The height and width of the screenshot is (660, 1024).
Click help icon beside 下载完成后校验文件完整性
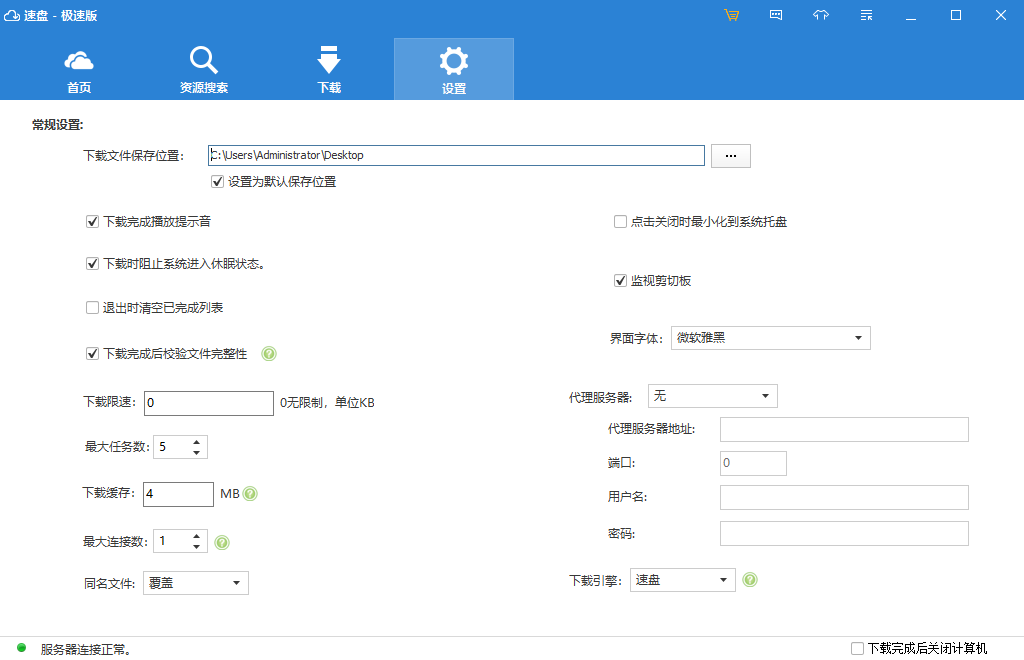tap(269, 354)
